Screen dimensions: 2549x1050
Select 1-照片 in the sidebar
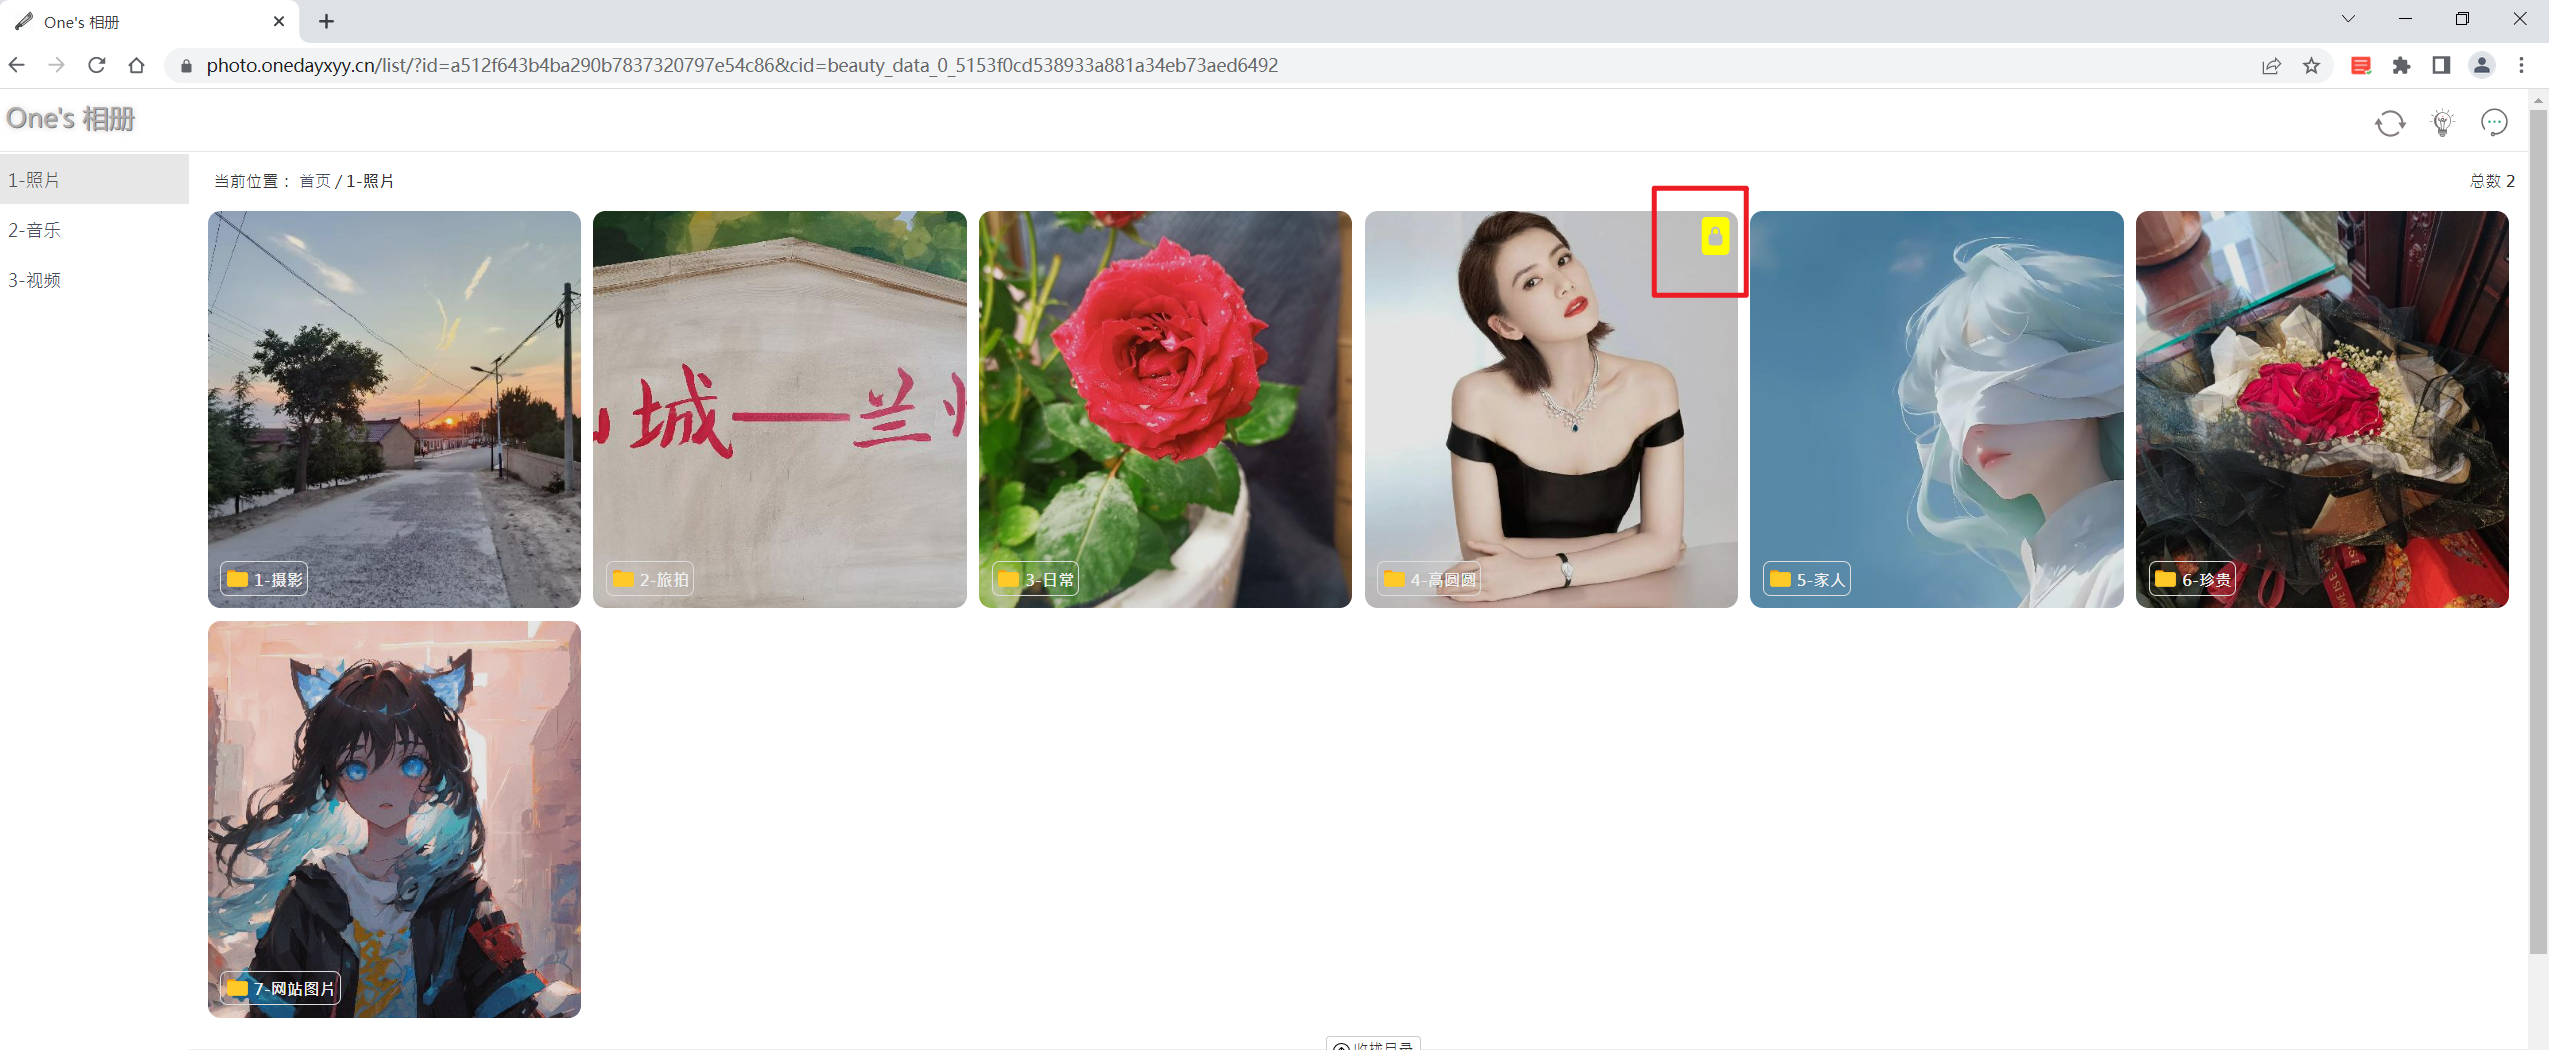point(94,179)
